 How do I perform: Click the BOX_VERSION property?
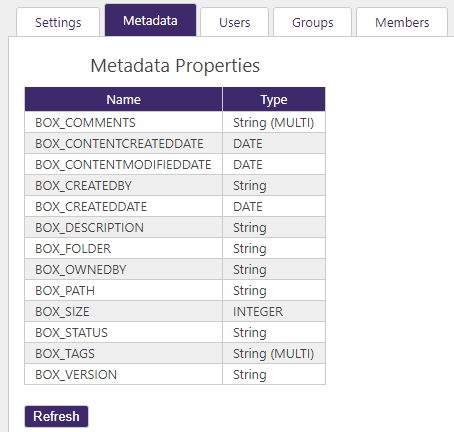[76, 375]
